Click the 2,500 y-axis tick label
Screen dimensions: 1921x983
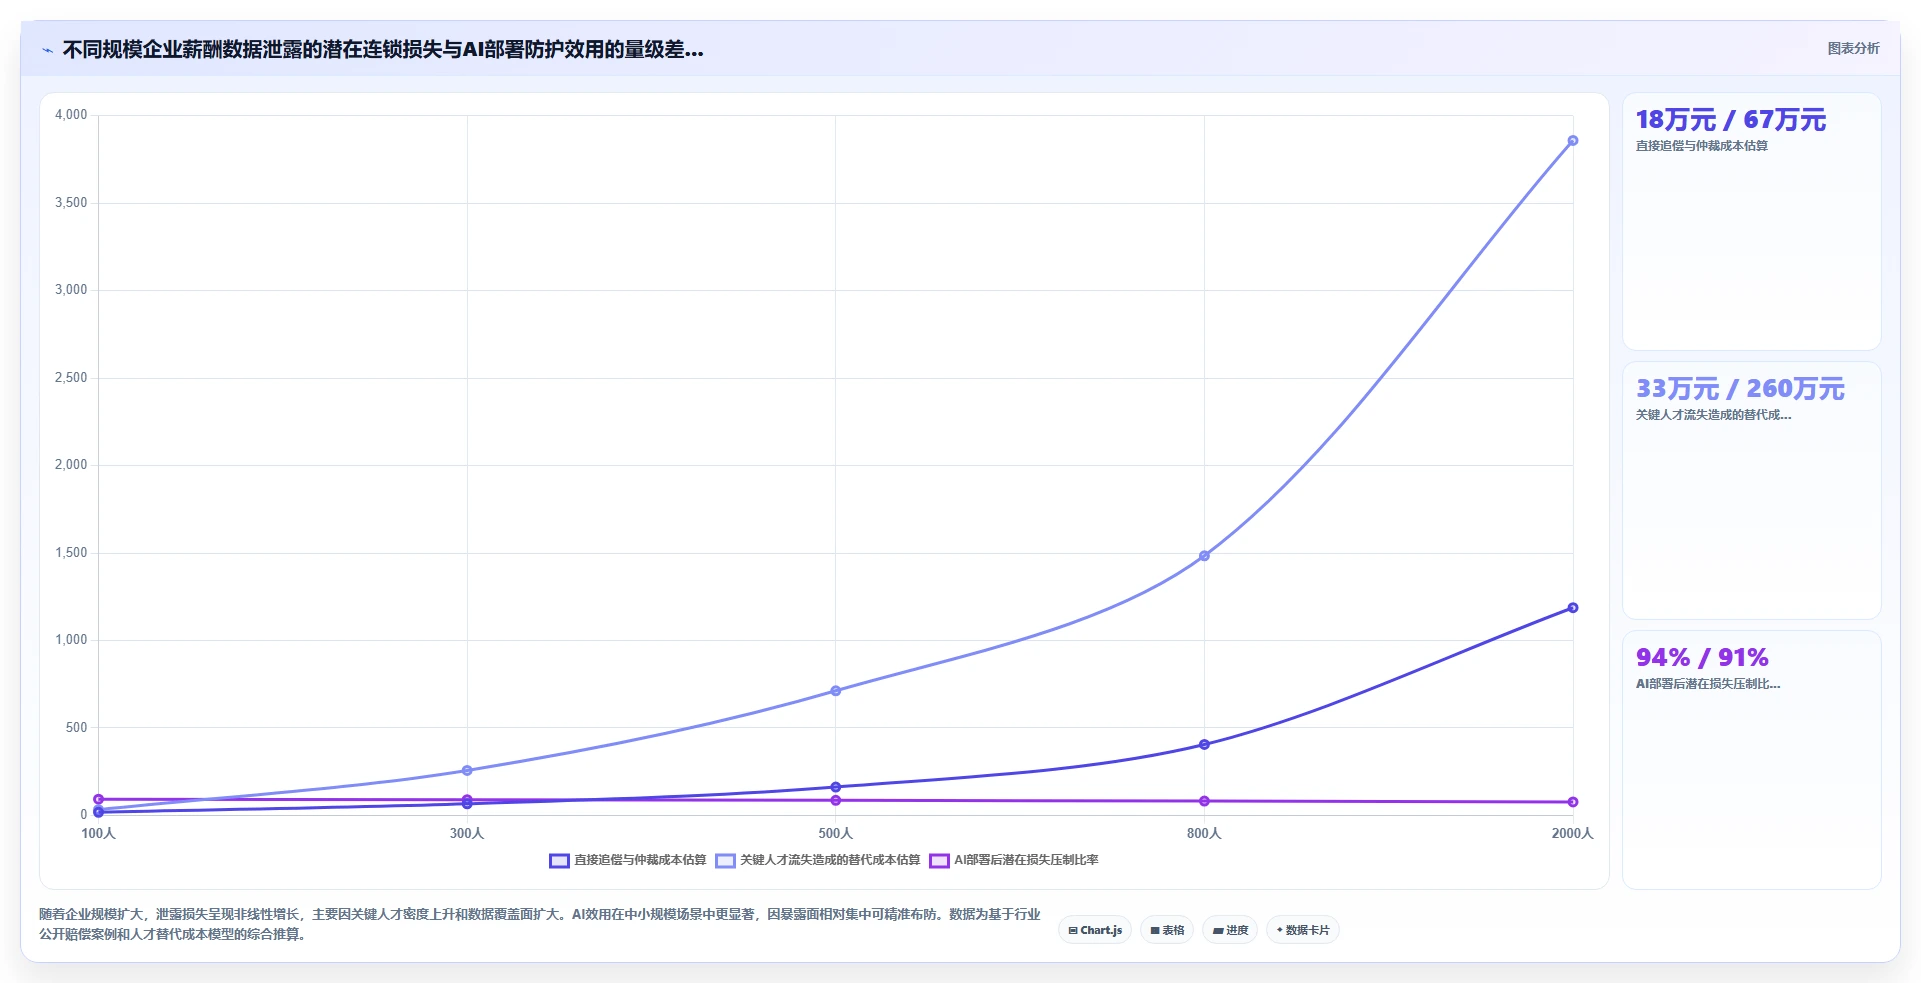click(x=71, y=378)
